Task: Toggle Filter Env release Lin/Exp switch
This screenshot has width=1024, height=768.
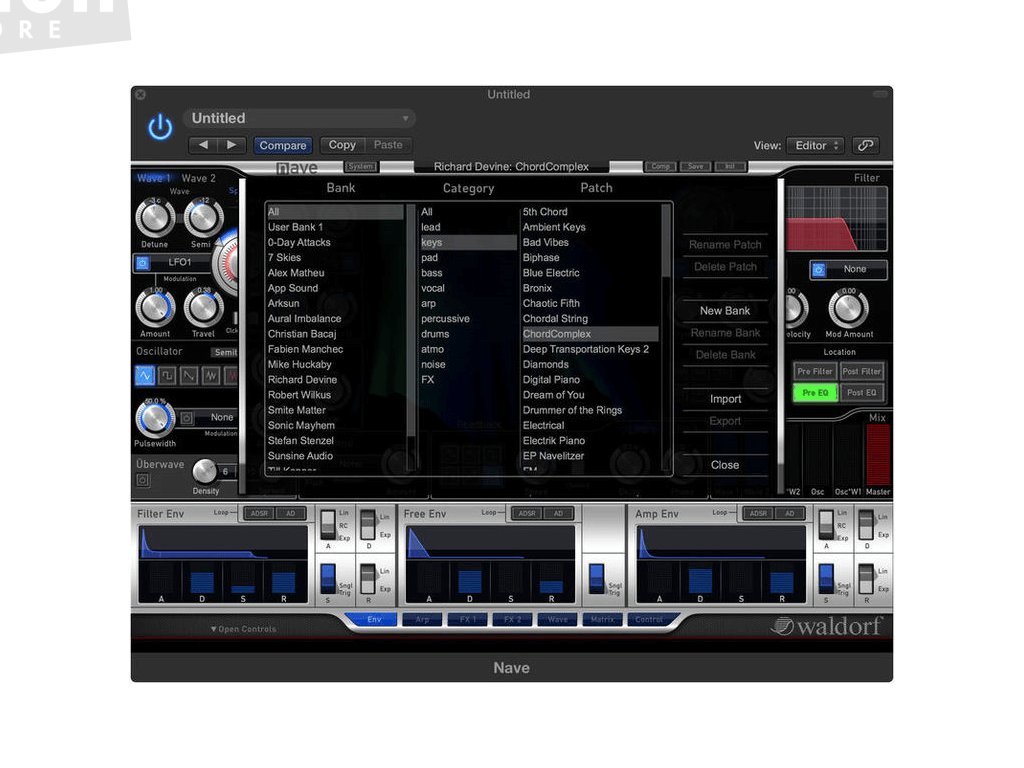Action: 368,579
